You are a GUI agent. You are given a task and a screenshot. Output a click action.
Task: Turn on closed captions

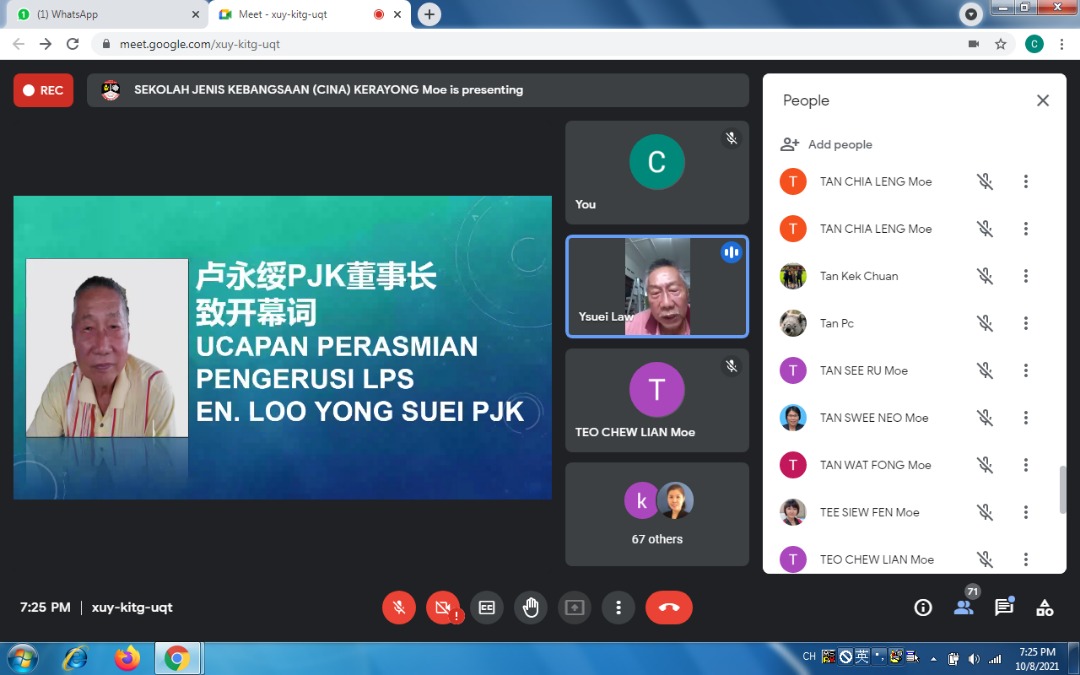click(x=487, y=607)
